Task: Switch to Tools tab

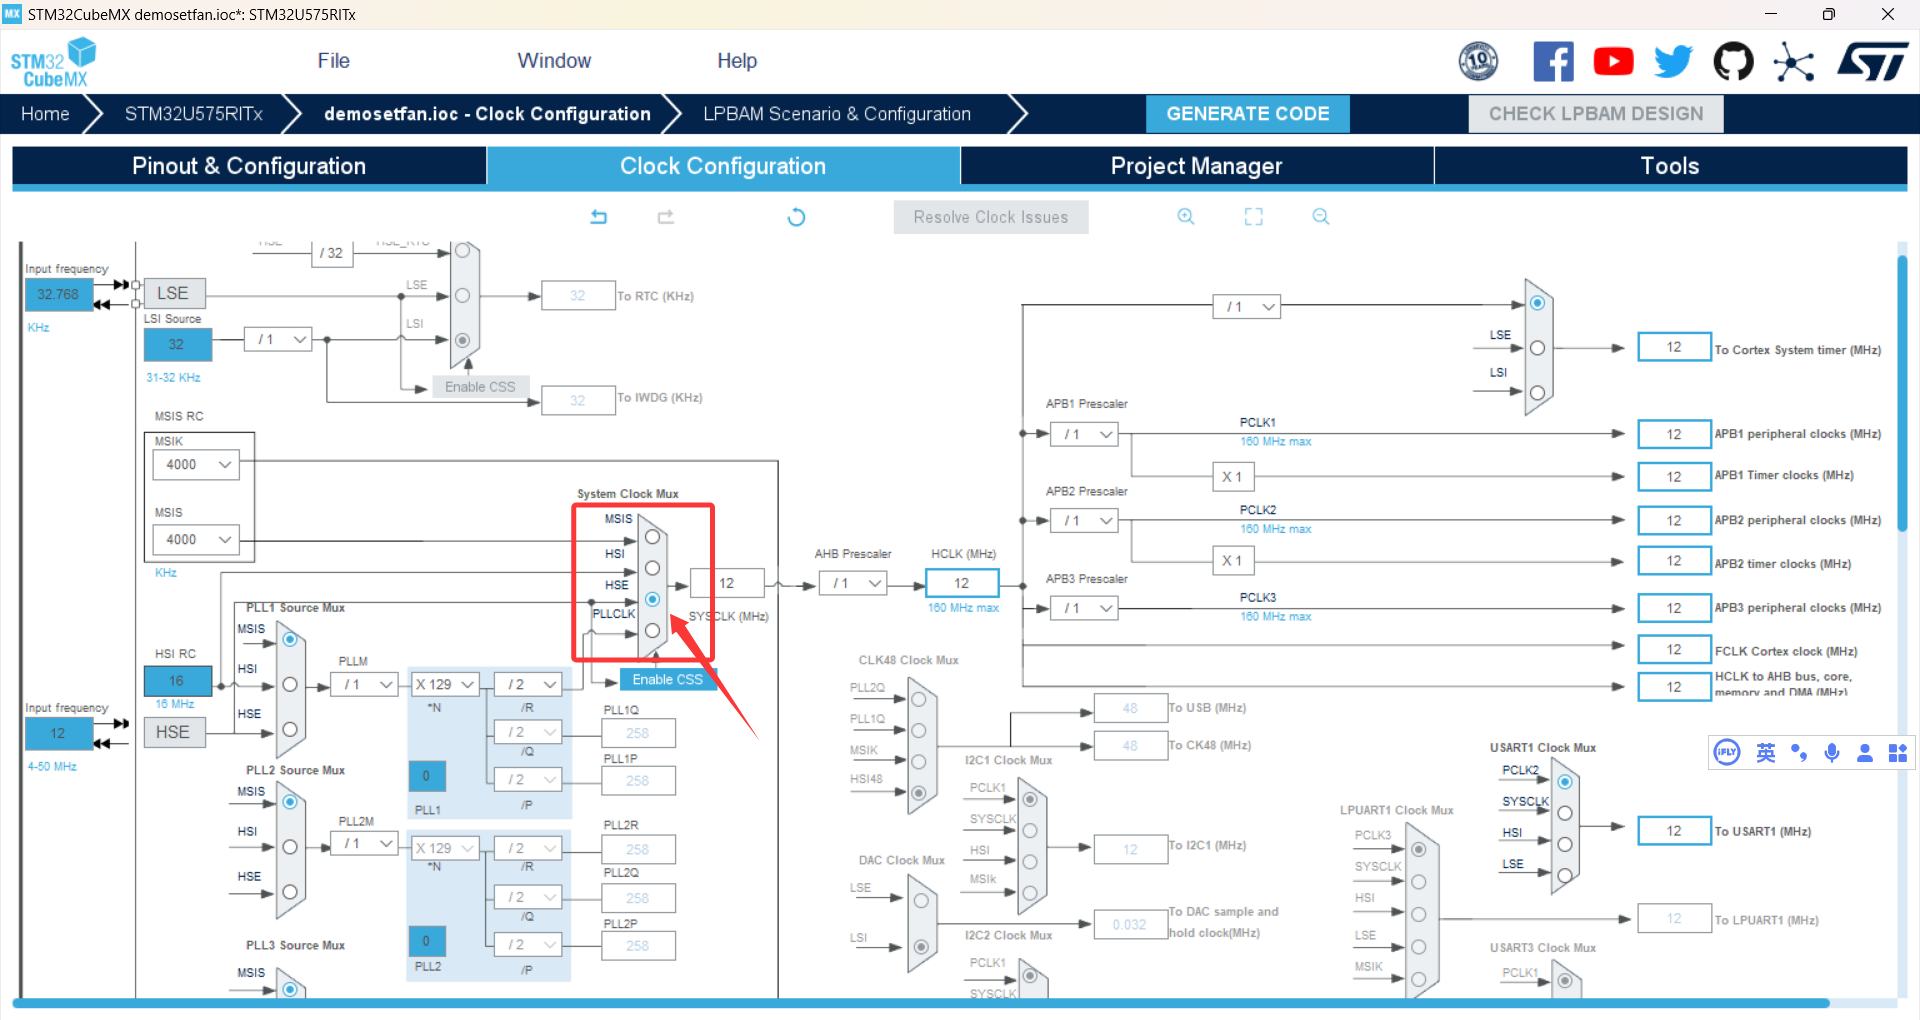Action: [x=1670, y=166]
